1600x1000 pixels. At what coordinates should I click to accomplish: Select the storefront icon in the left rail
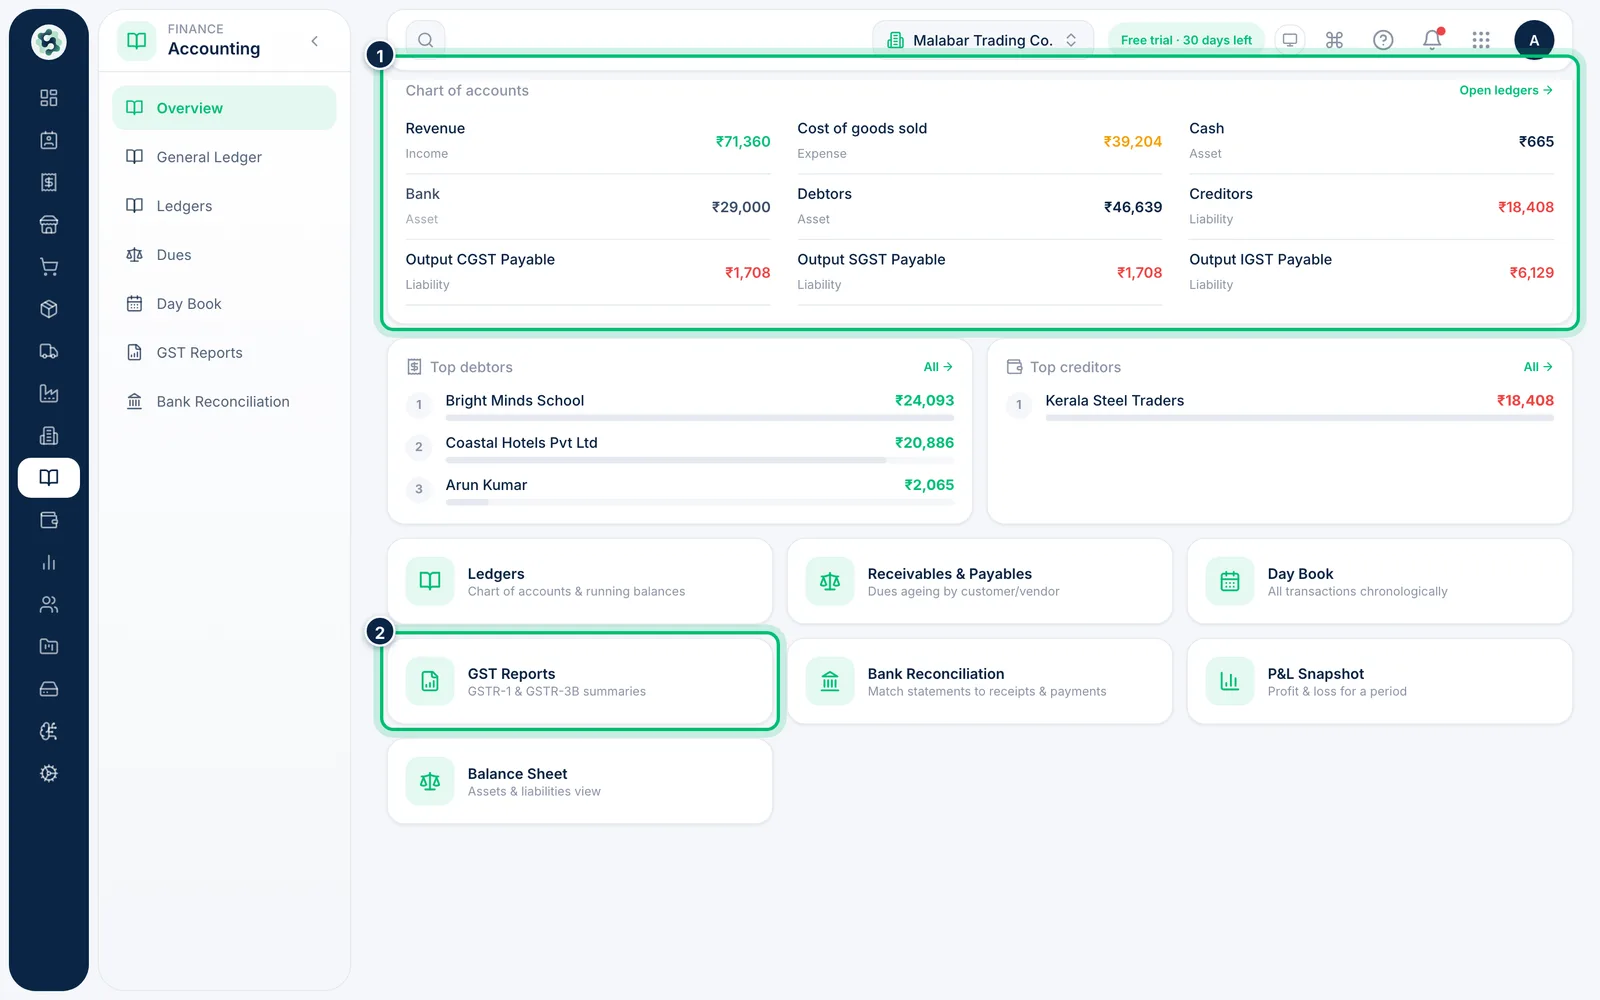click(48, 225)
